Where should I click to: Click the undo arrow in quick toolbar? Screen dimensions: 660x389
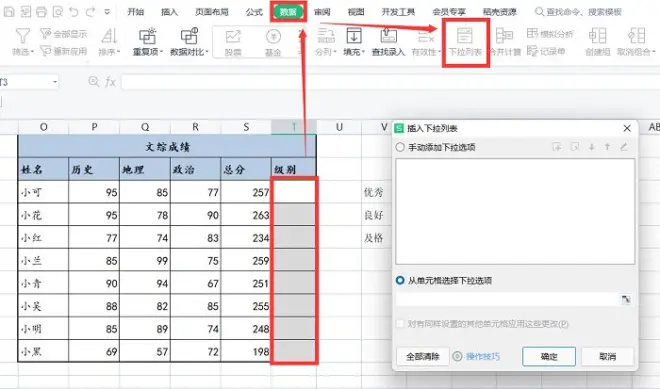74,12
